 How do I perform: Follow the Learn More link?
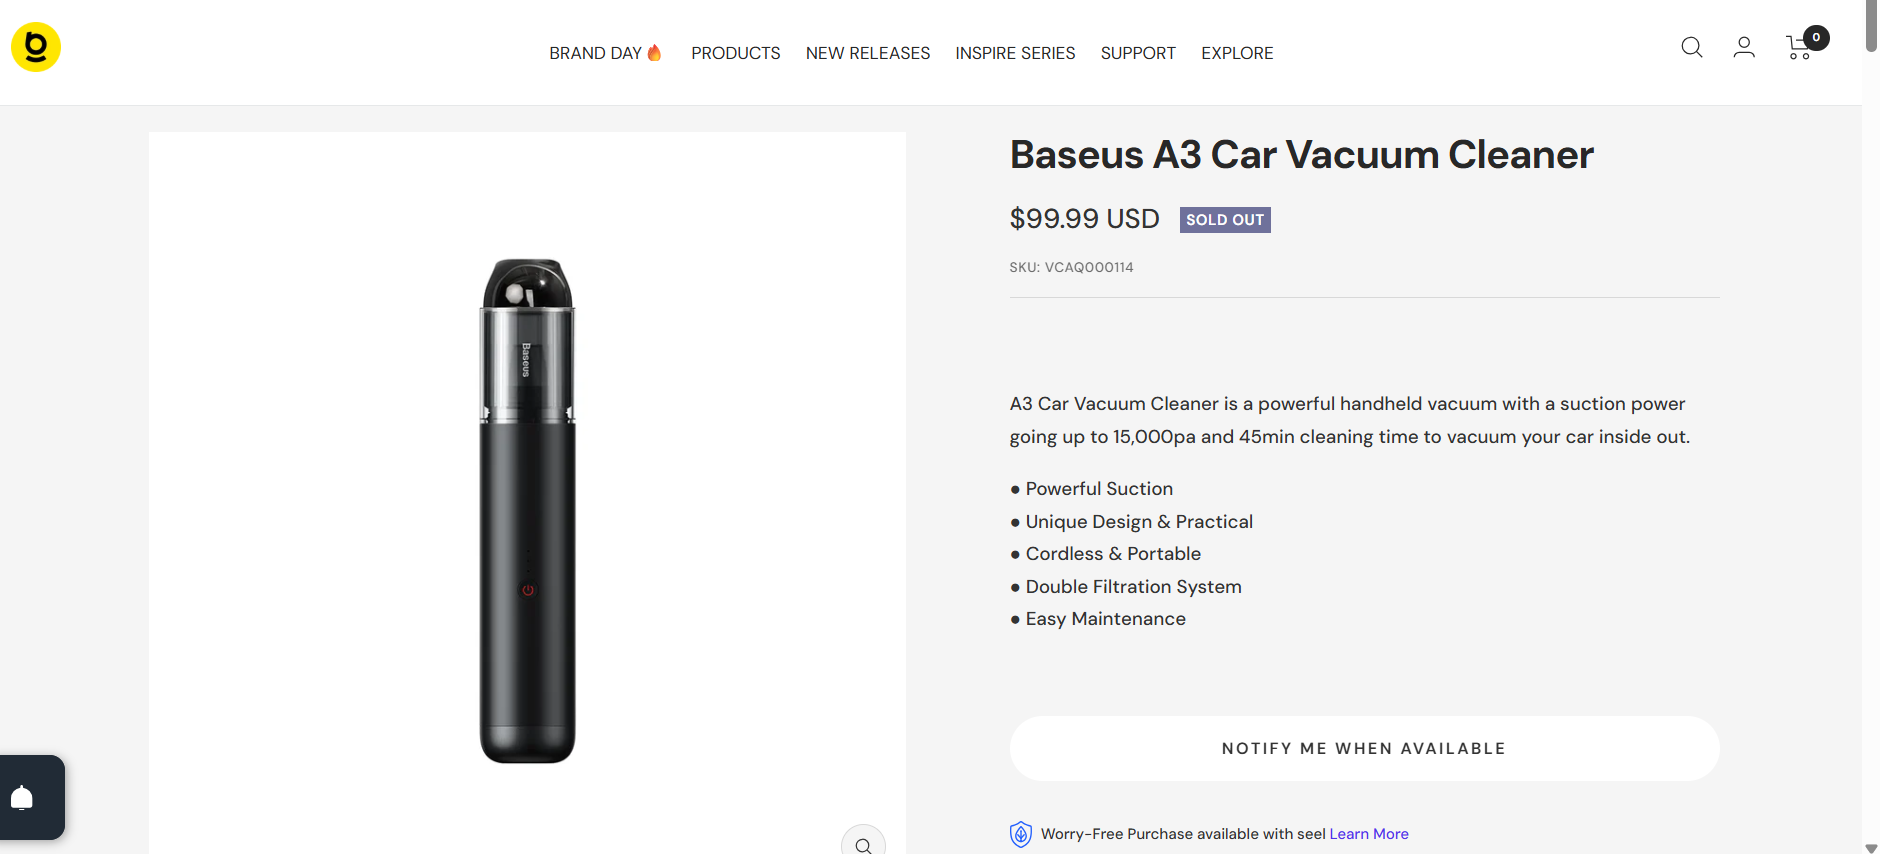click(x=1369, y=834)
